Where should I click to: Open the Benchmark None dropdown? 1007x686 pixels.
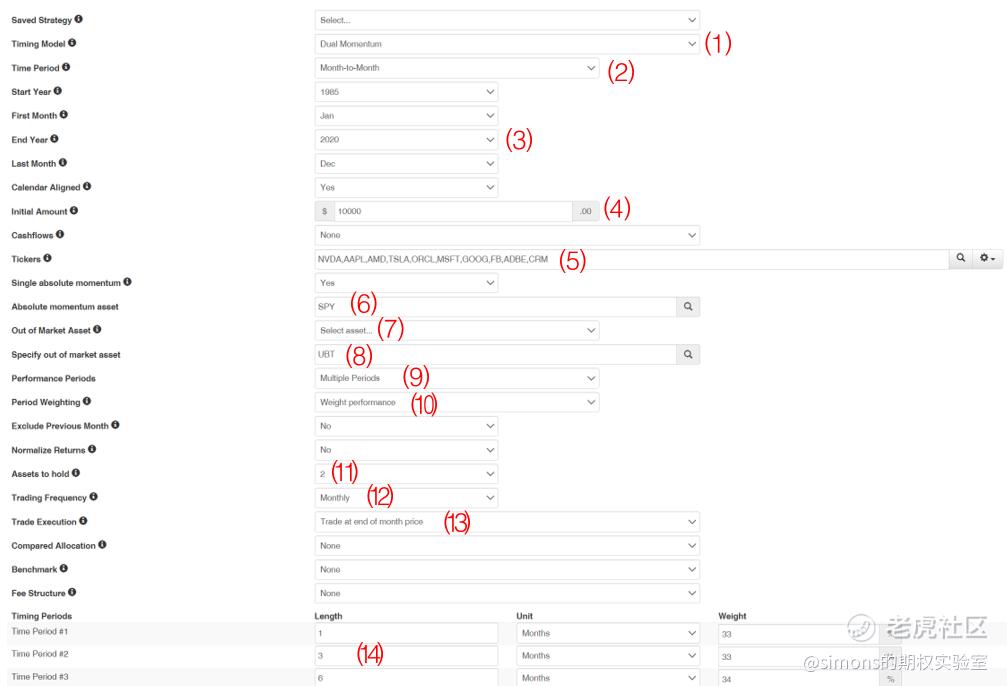(x=507, y=569)
